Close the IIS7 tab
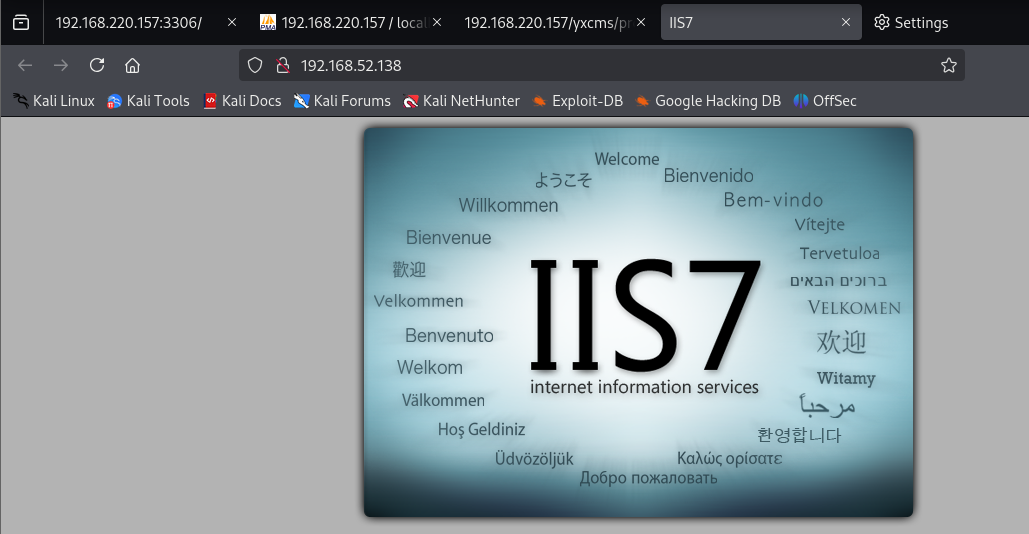 pos(846,22)
